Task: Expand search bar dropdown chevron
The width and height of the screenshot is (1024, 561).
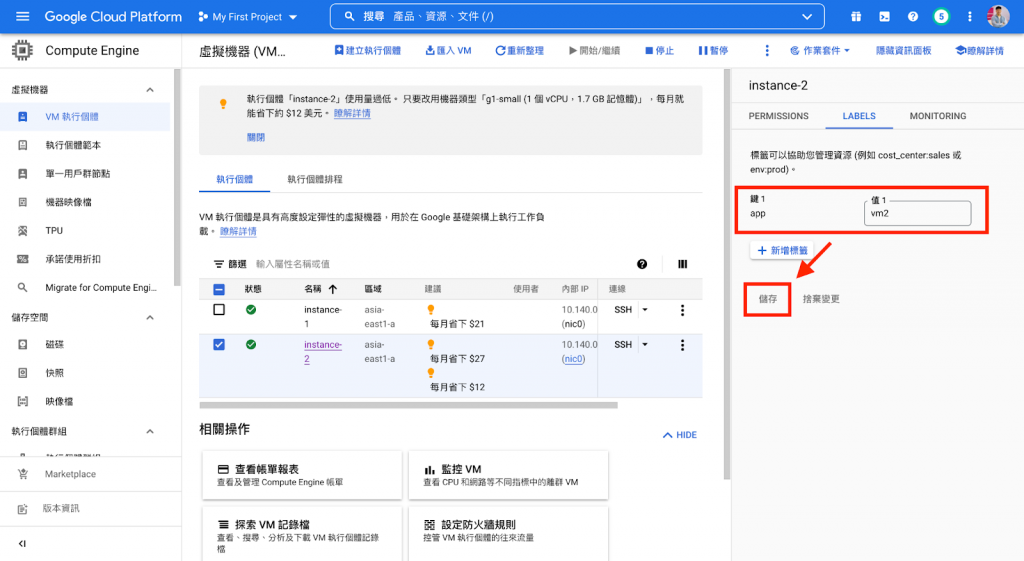Action: 807,16
